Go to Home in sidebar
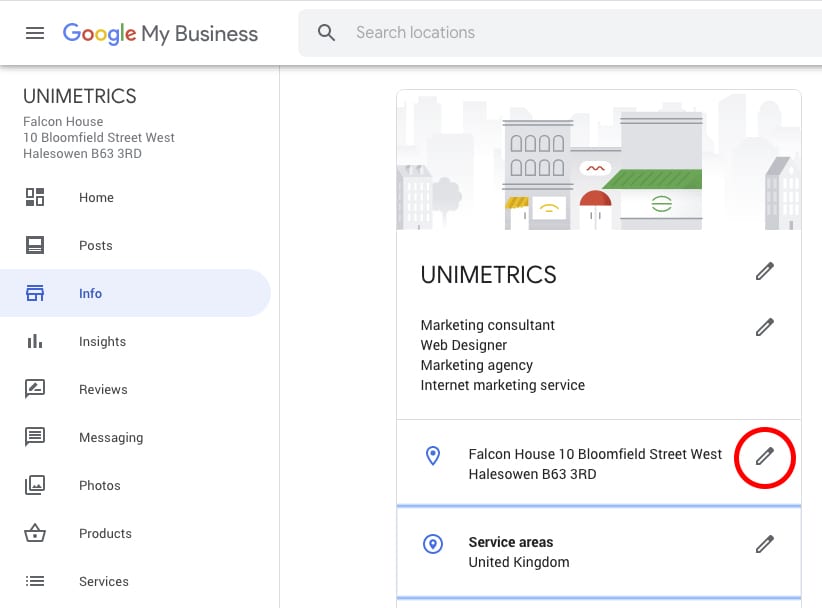 click(96, 198)
